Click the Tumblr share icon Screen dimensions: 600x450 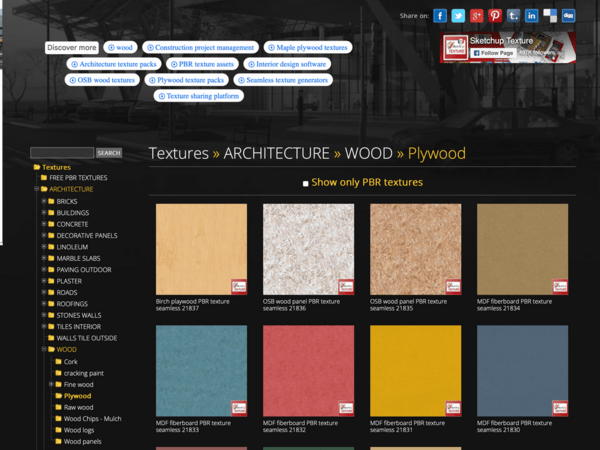(x=513, y=16)
